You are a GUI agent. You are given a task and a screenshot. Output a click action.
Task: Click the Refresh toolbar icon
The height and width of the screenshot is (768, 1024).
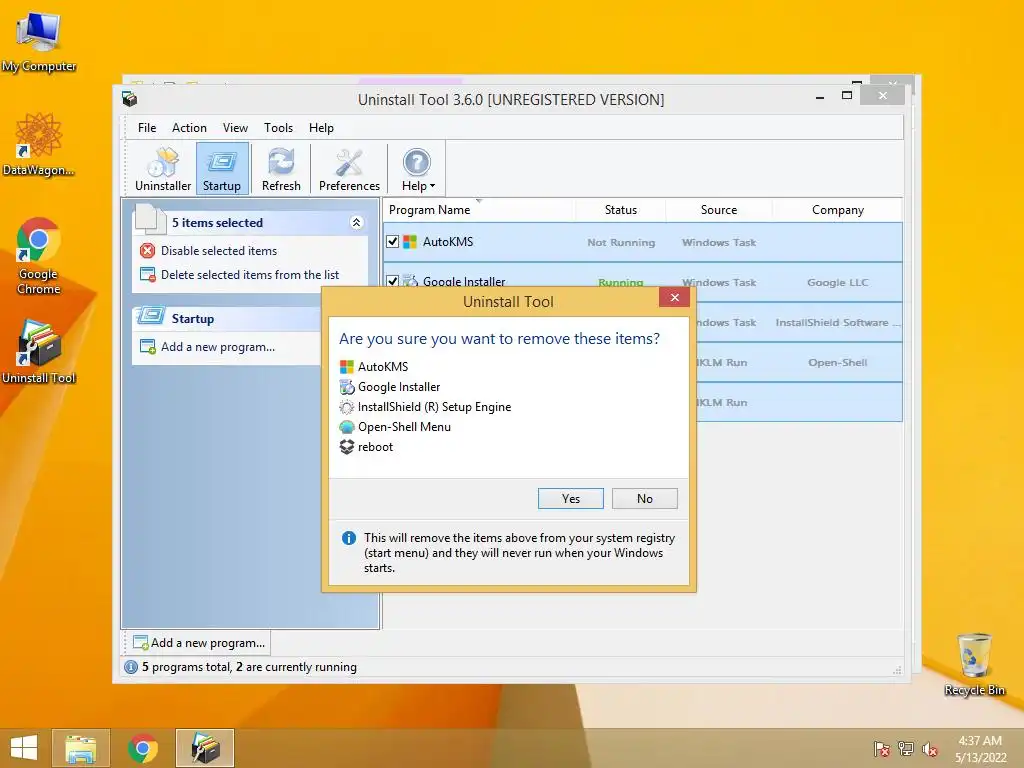click(281, 169)
